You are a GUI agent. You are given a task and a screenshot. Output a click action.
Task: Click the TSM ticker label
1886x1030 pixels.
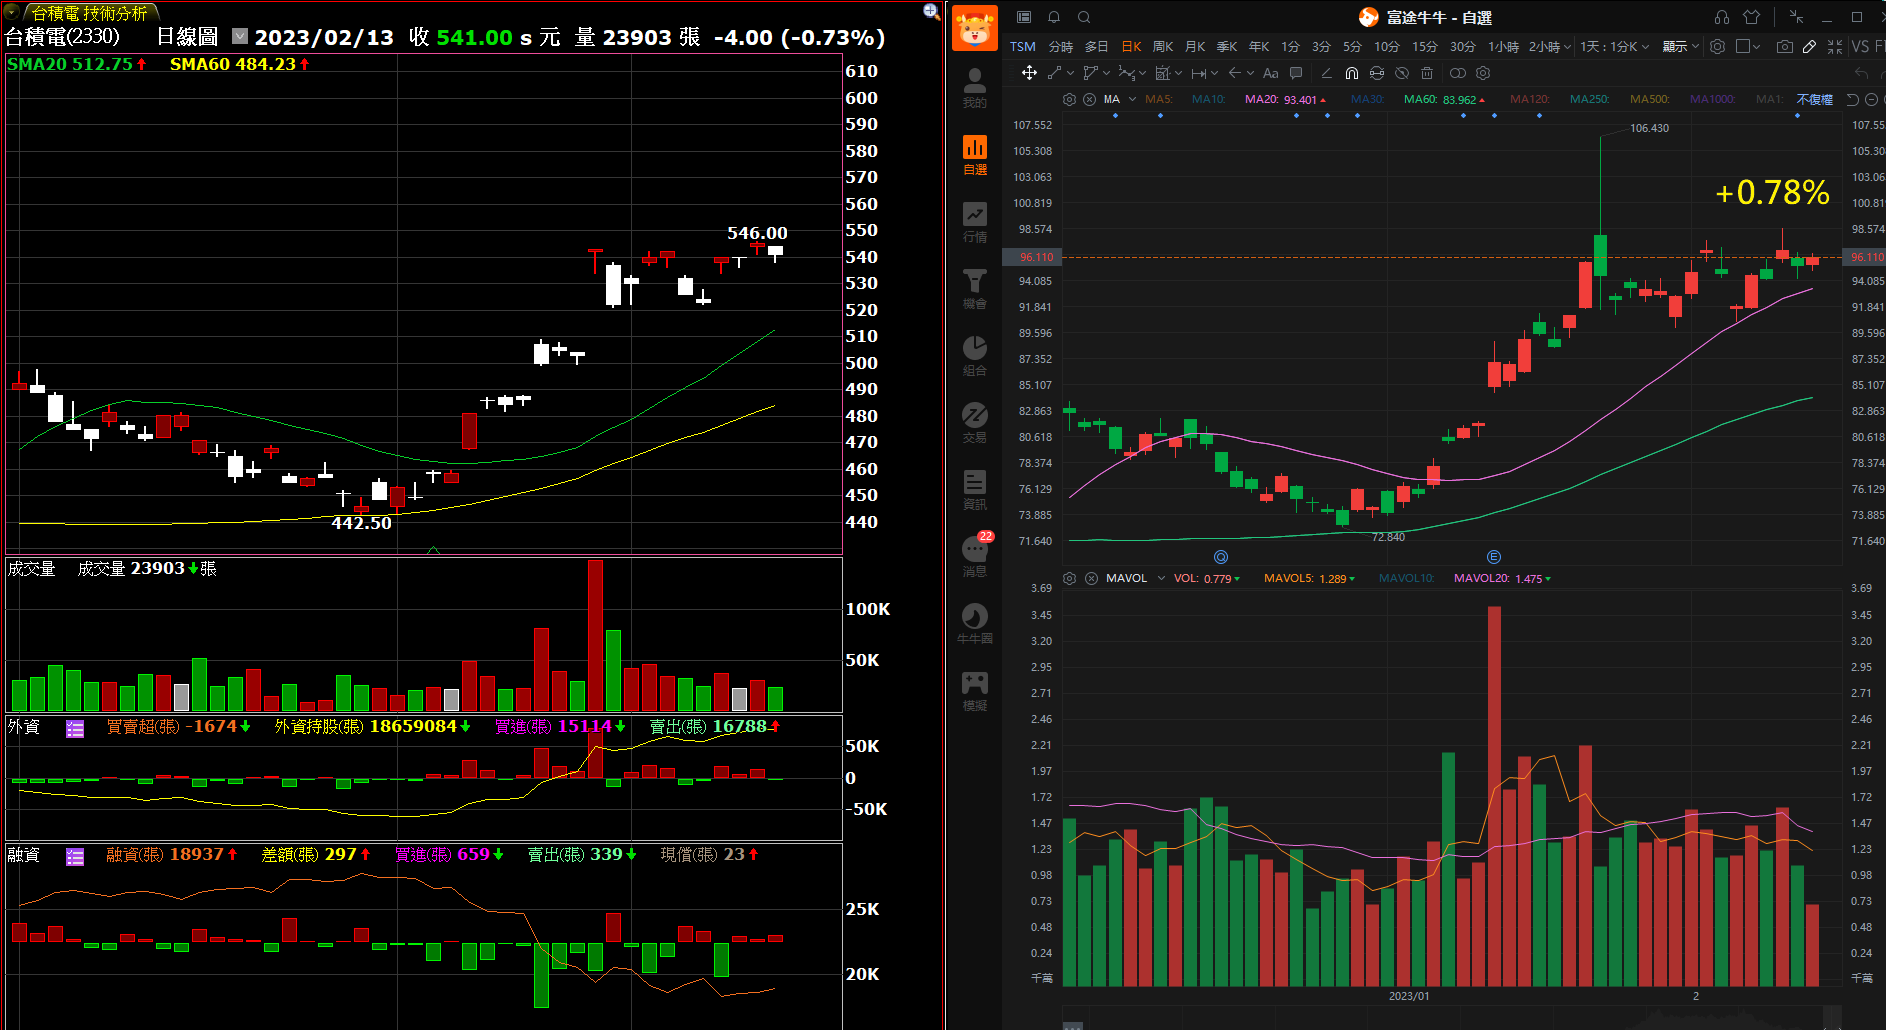click(x=1022, y=47)
